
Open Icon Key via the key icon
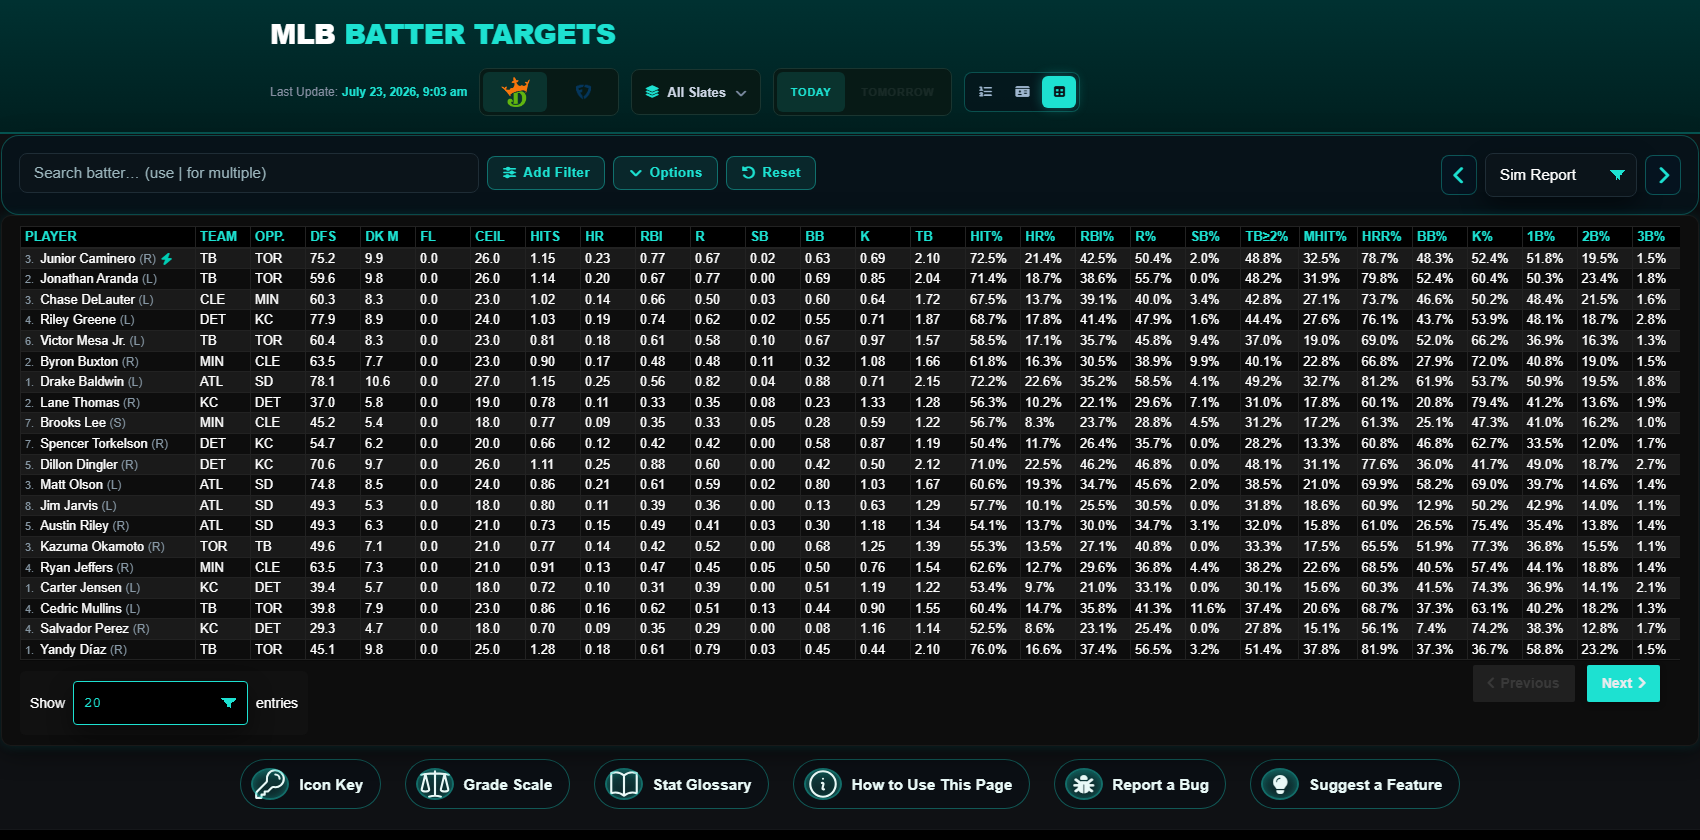click(x=270, y=785)
